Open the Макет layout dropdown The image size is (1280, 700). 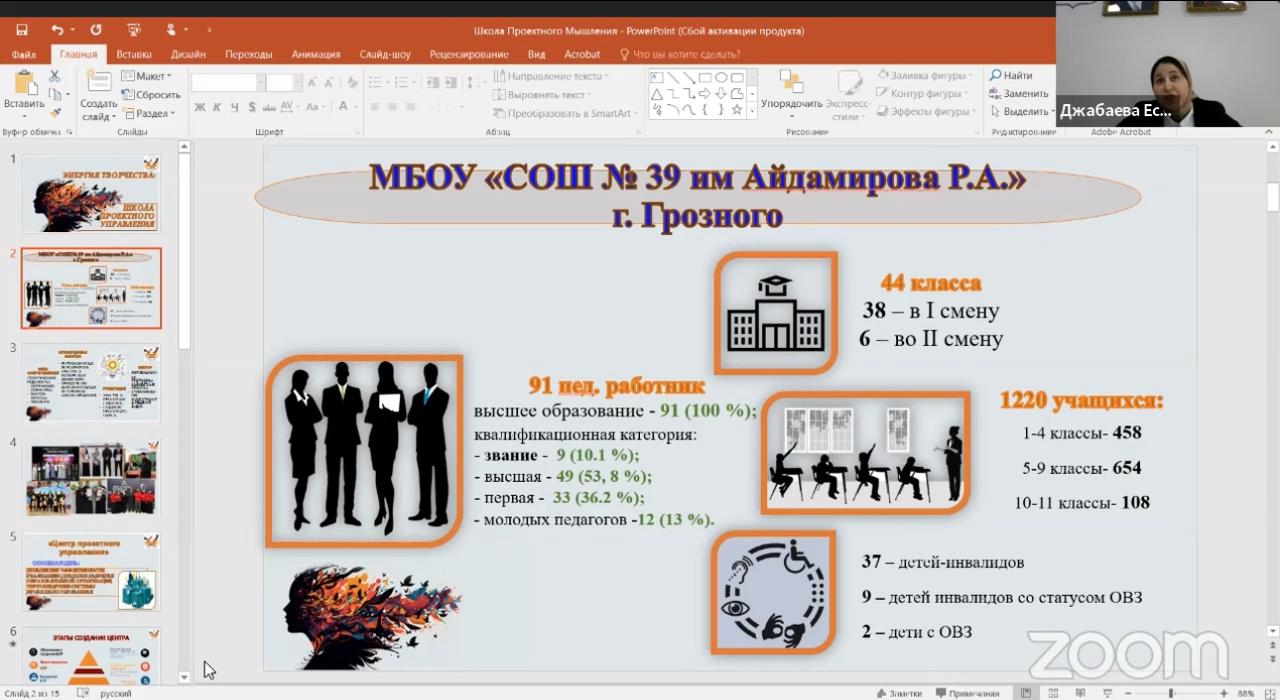tap(146, 76)
